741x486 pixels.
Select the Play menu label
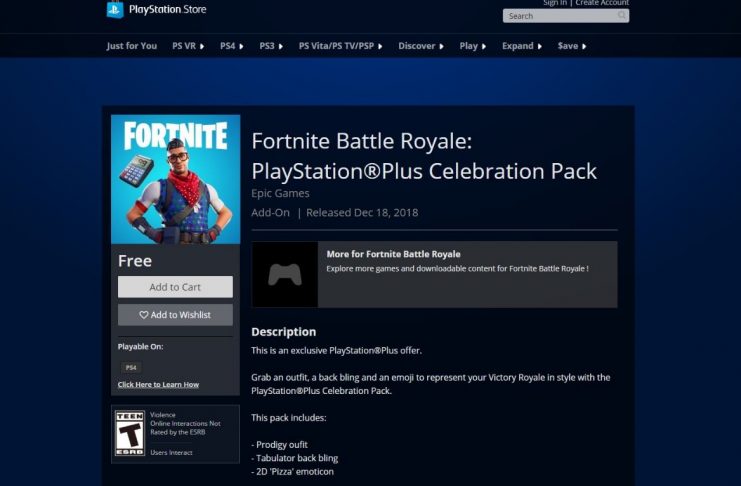[468, 46]
